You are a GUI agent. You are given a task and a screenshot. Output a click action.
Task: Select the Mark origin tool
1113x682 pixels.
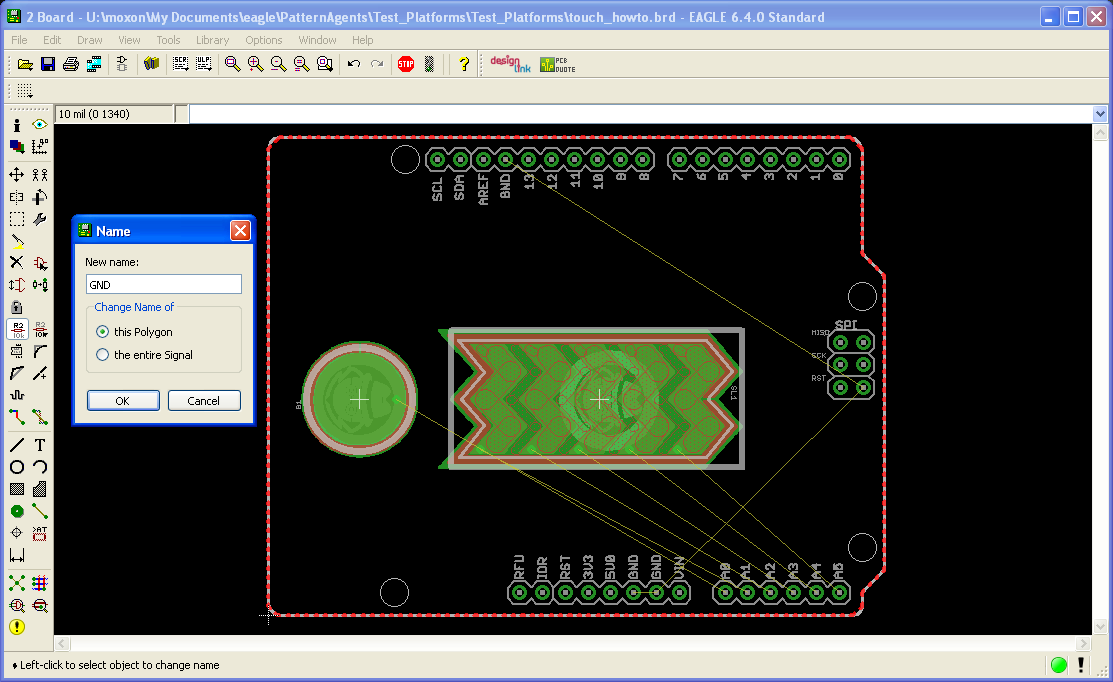[x=40, y=147]
